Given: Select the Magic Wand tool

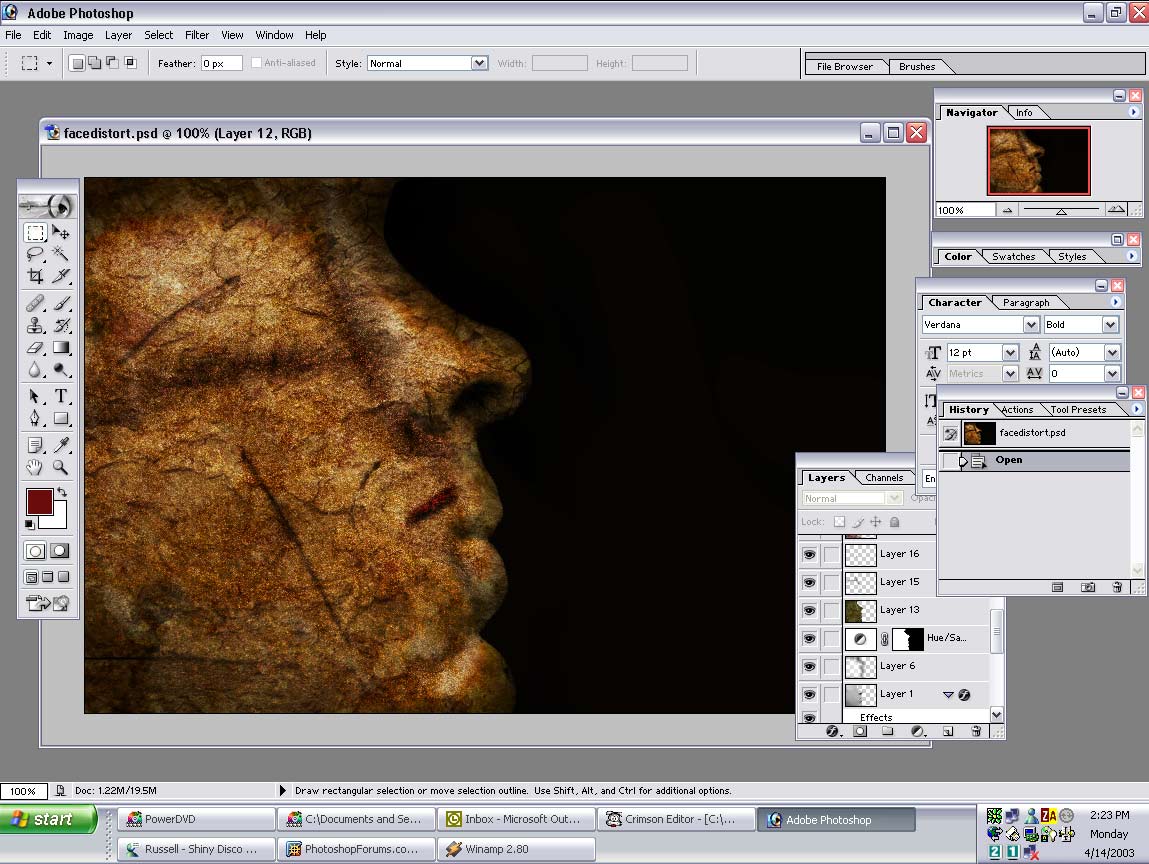Looking at the screenshot, I should click(x=61, y=254).
